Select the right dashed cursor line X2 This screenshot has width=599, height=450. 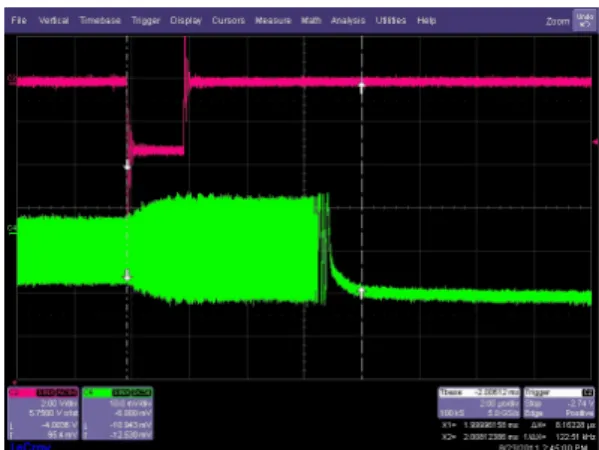tap(362, 208)
